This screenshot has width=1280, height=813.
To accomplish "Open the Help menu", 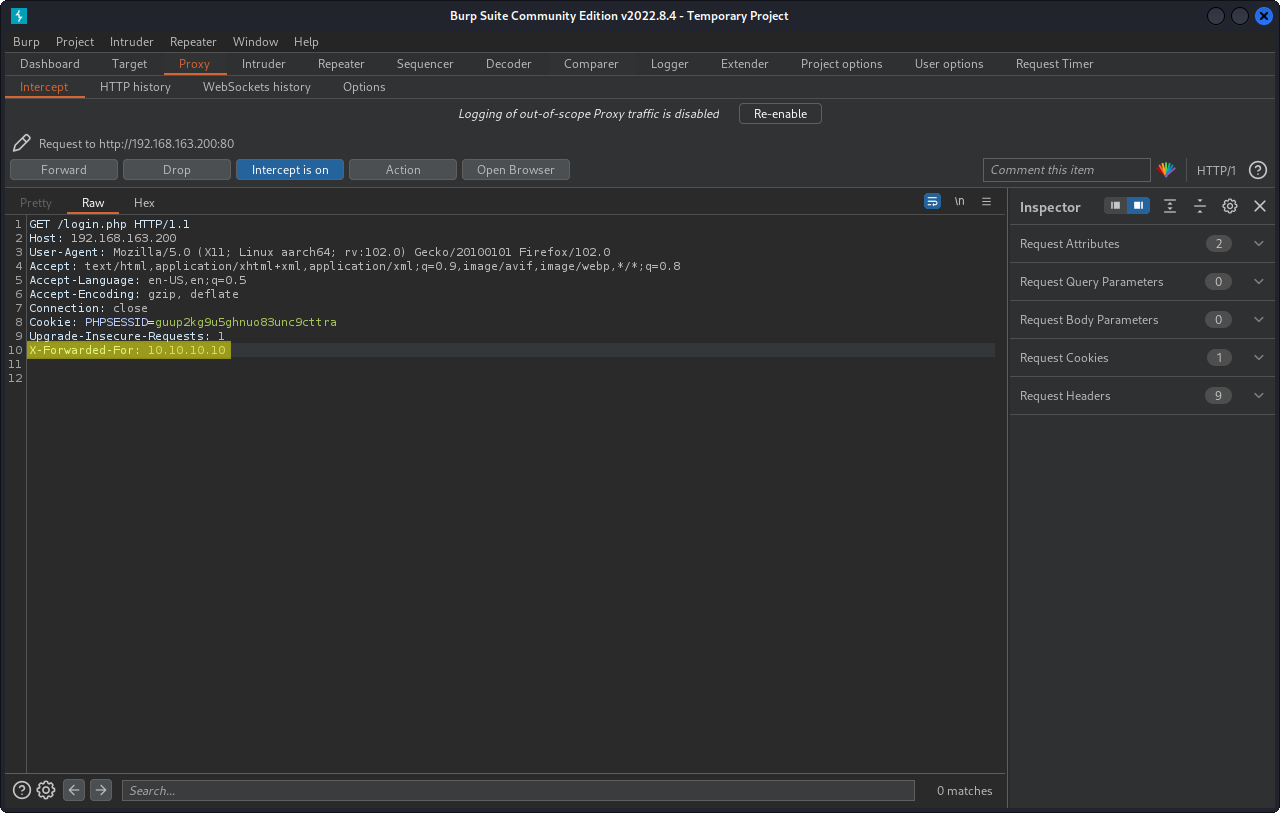I will point(306,42).
